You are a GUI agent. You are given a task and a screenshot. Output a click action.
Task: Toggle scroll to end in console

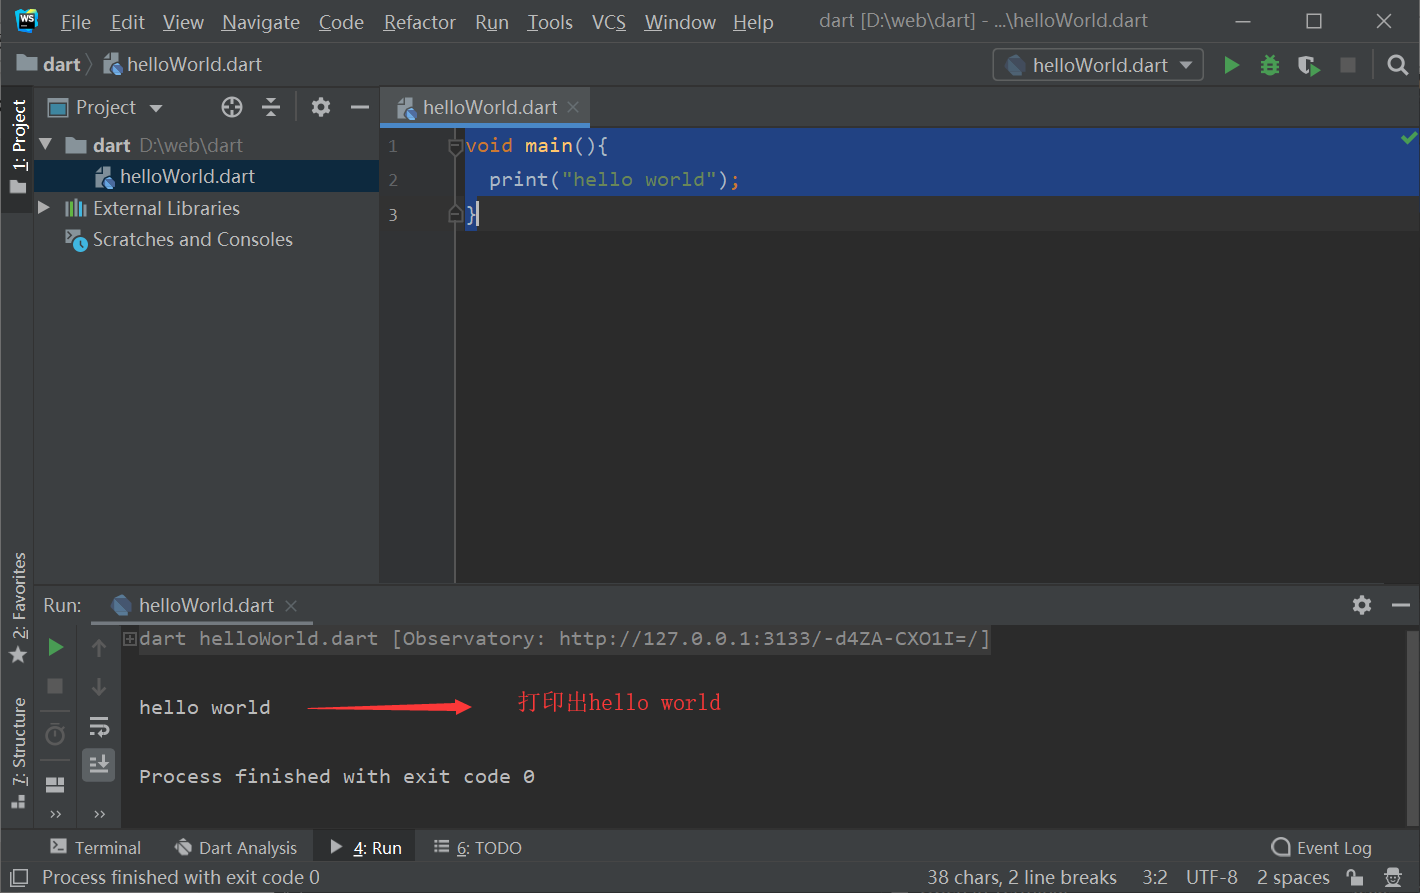point(98,764)
